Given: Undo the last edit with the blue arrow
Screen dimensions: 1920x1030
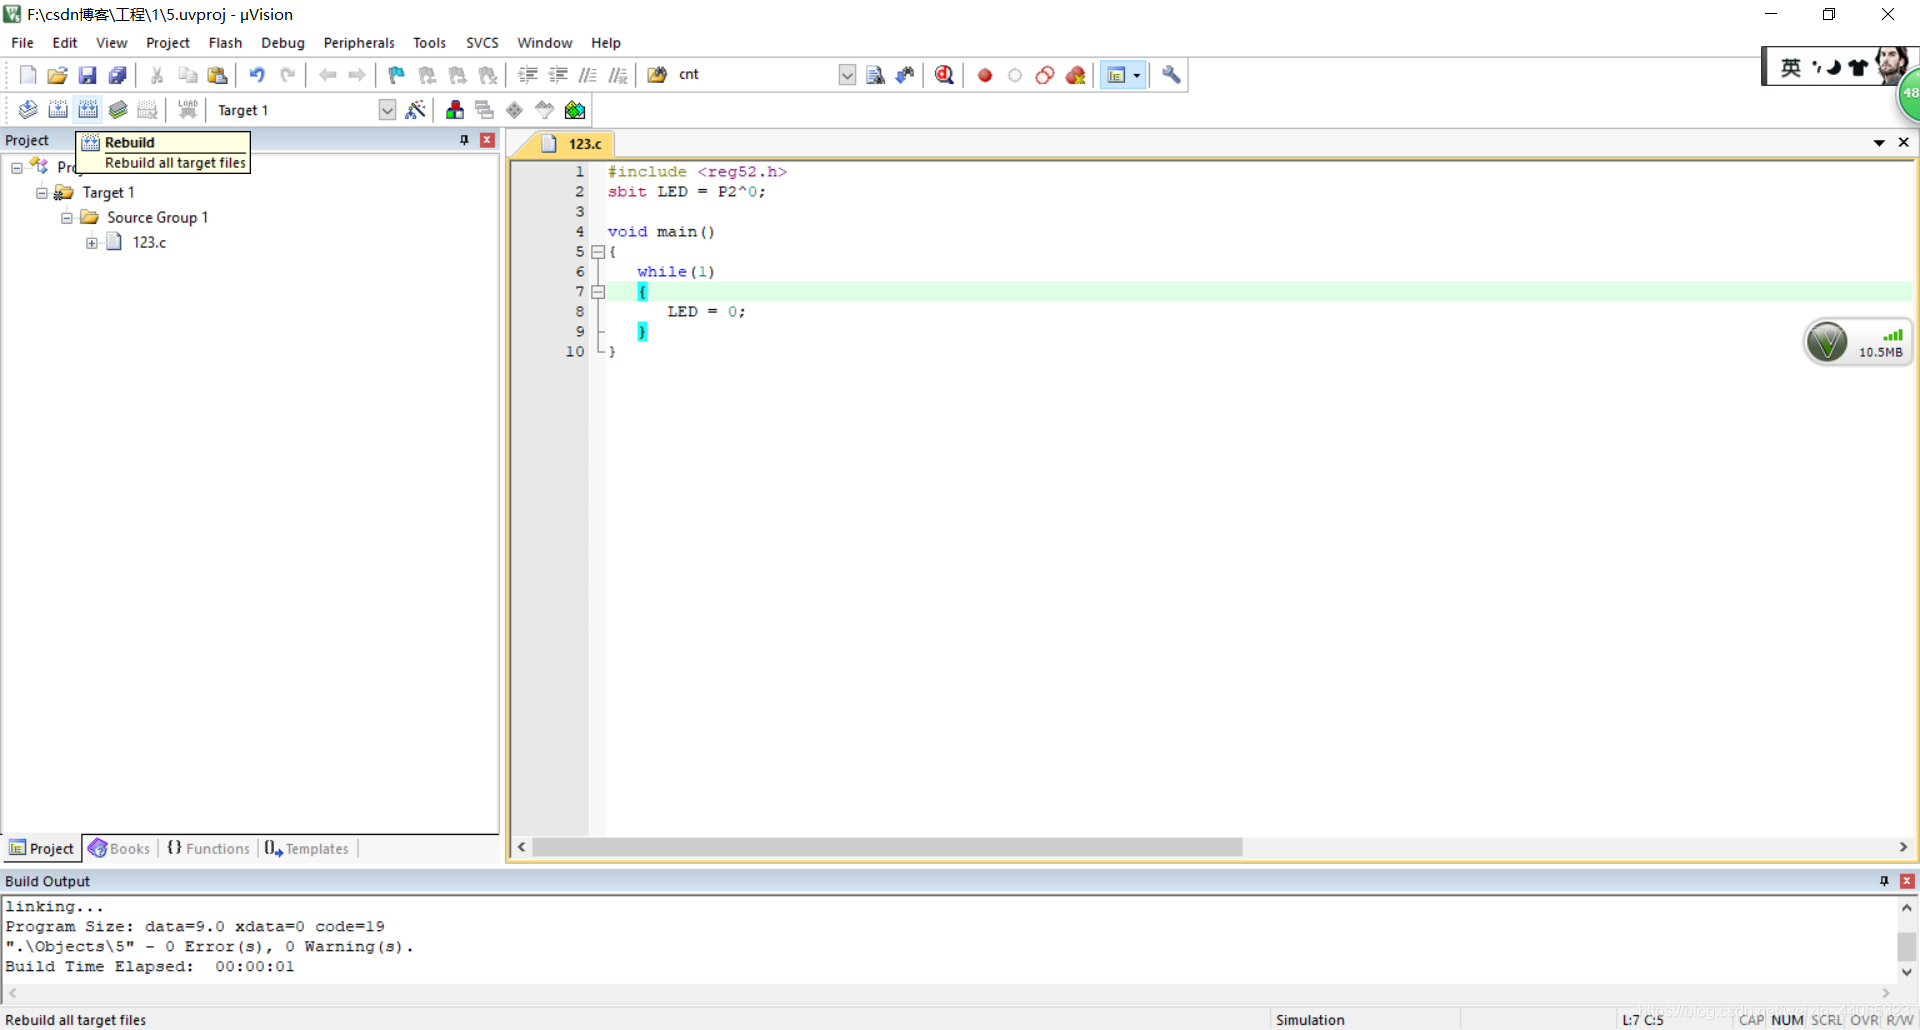Looking at the screenshot, I should [257, 75].
